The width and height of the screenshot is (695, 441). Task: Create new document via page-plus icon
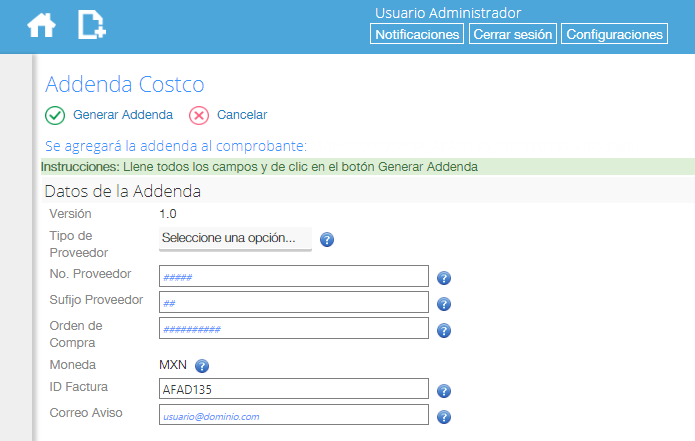pyautogui.click(x=92, y=25)
